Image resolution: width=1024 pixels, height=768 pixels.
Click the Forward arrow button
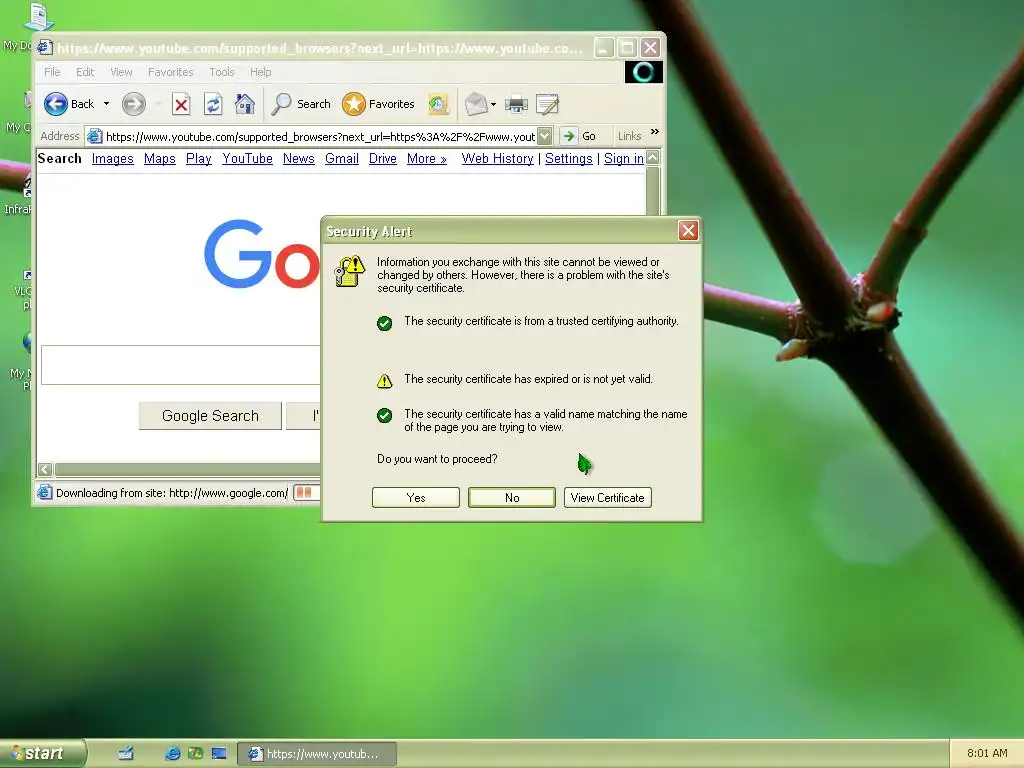(x=134, y=104)
